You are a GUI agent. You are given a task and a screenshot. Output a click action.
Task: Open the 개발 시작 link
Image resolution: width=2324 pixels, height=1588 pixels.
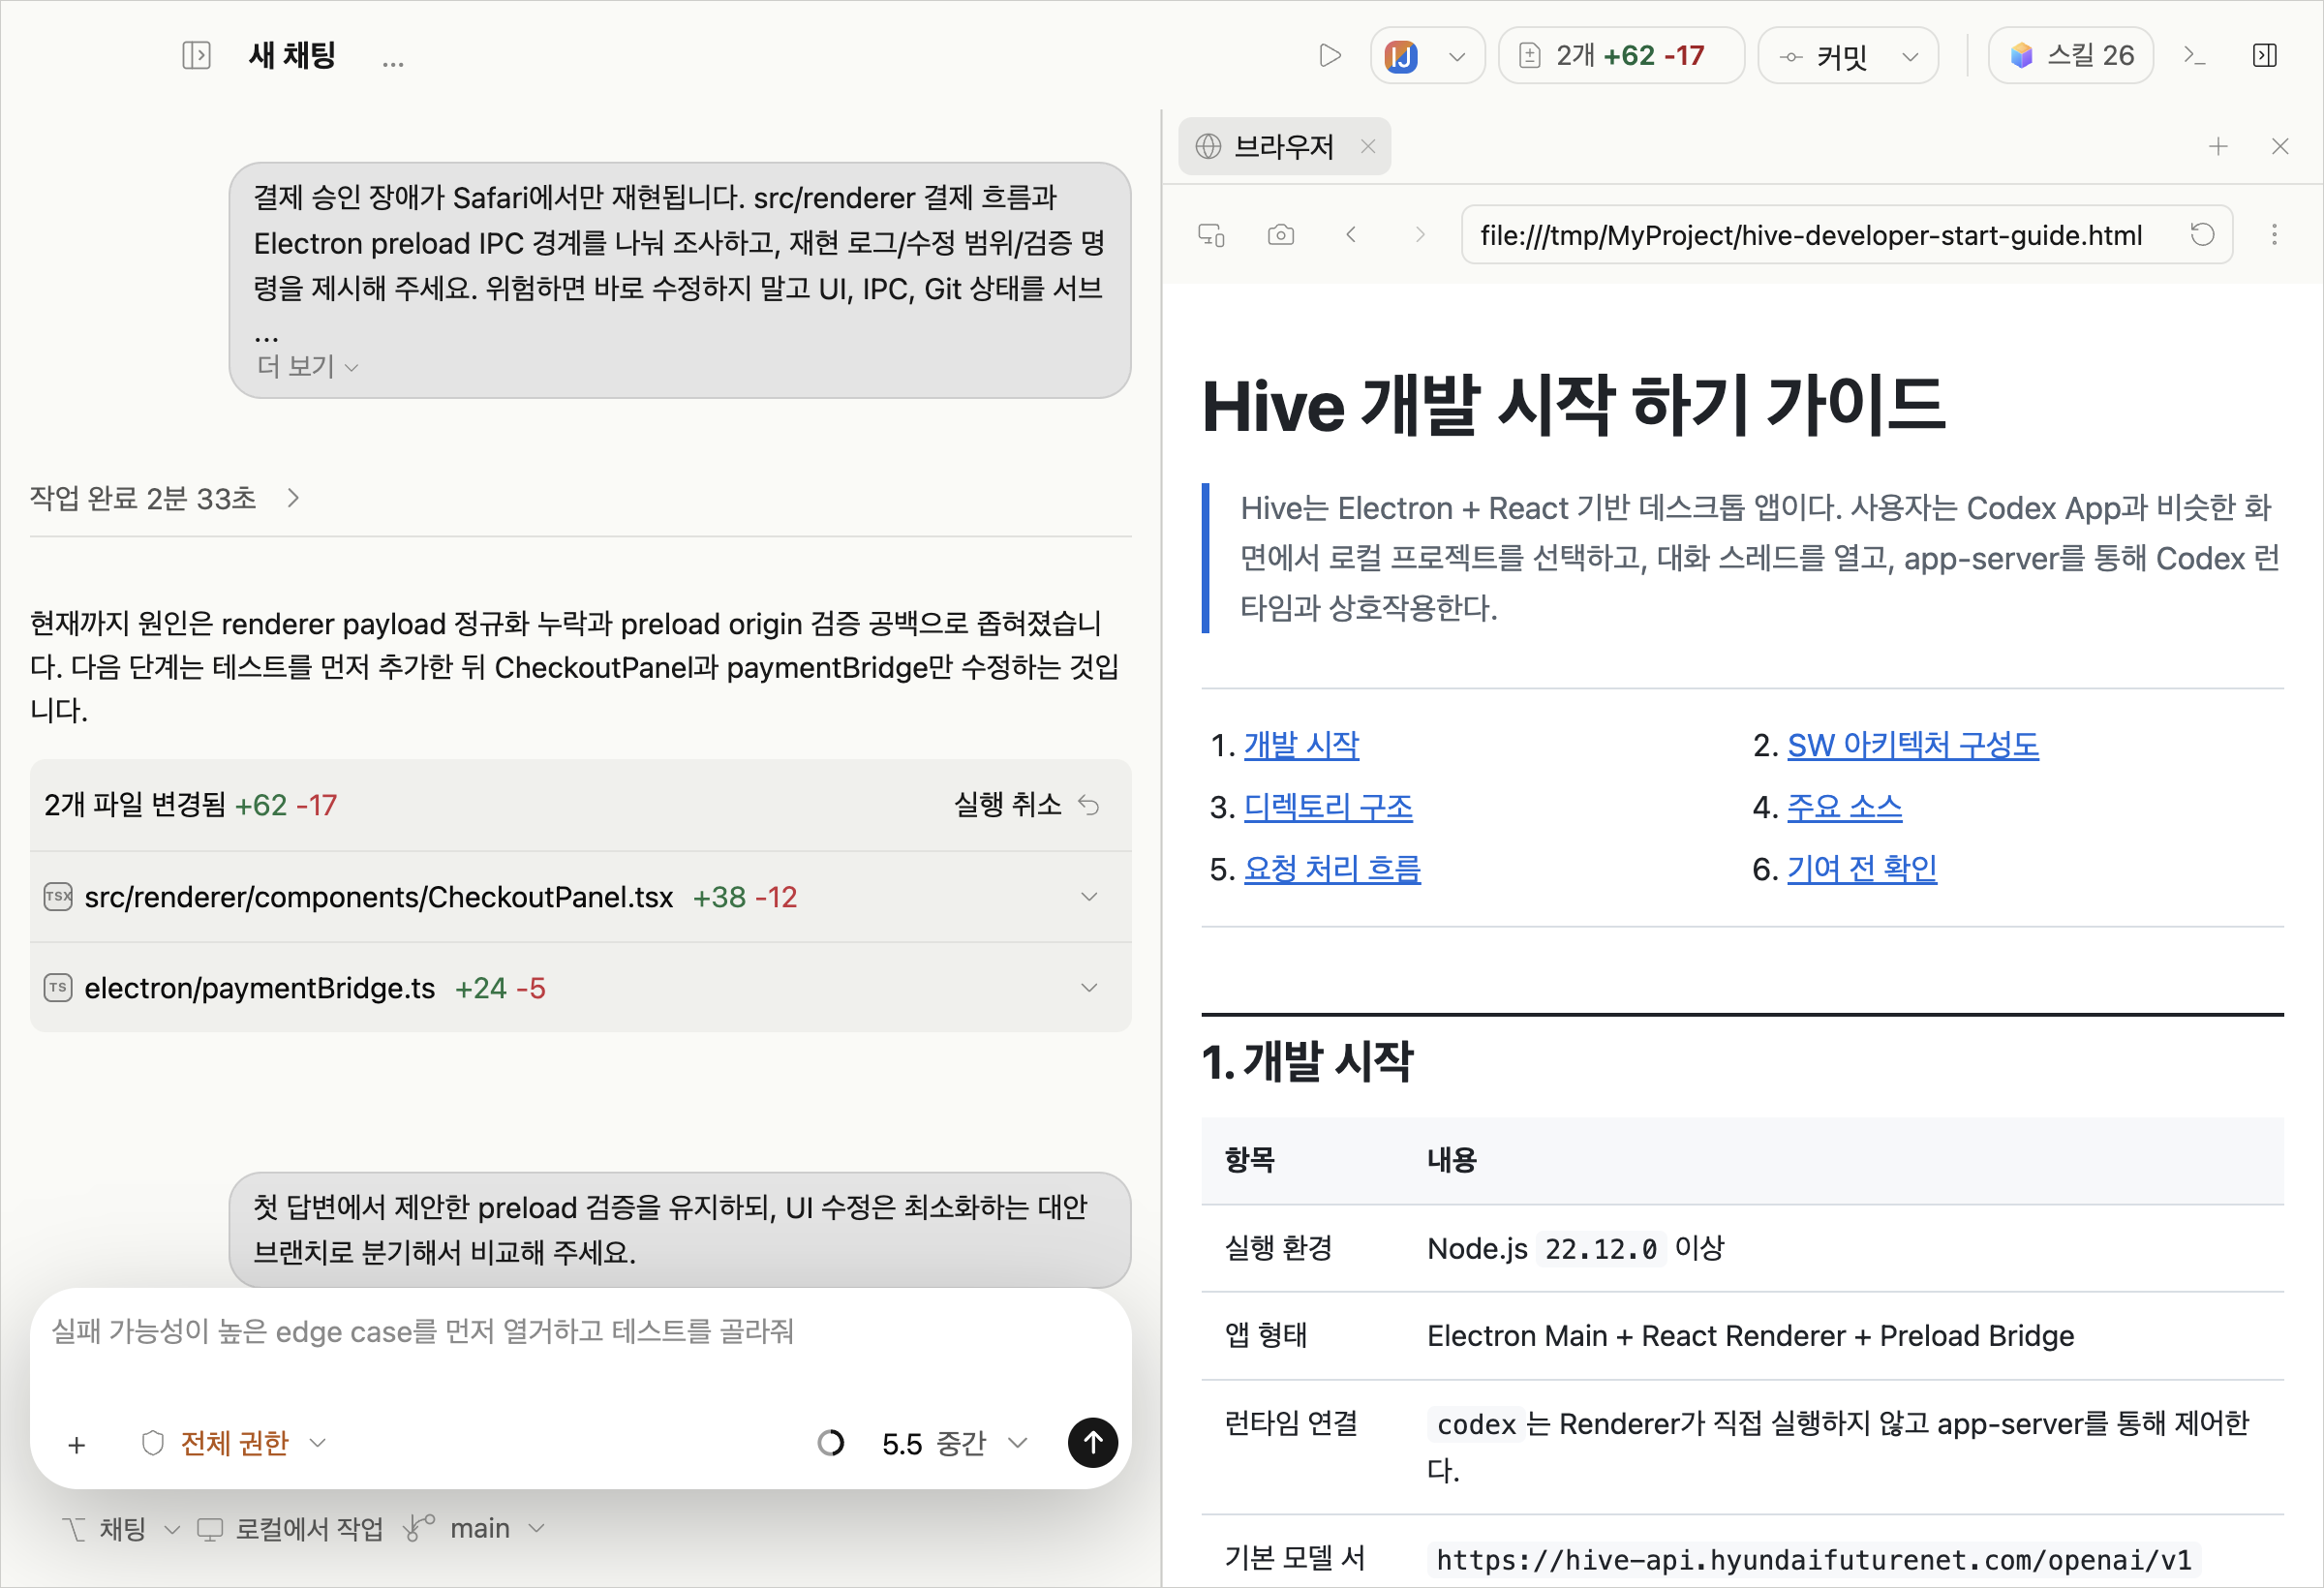pos(1301,744)
